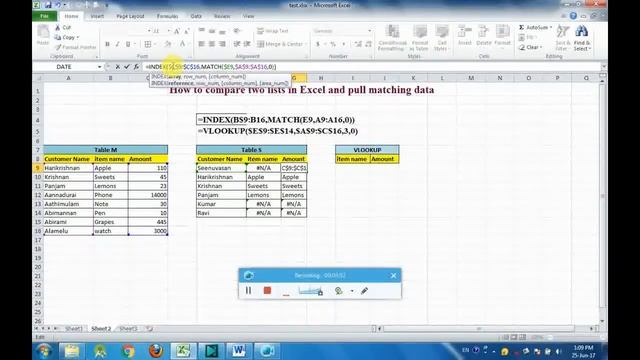Open Insert Function fx dialog
Image resolution: width=640 pixels, height=360 pixels.
coord(136,67)
